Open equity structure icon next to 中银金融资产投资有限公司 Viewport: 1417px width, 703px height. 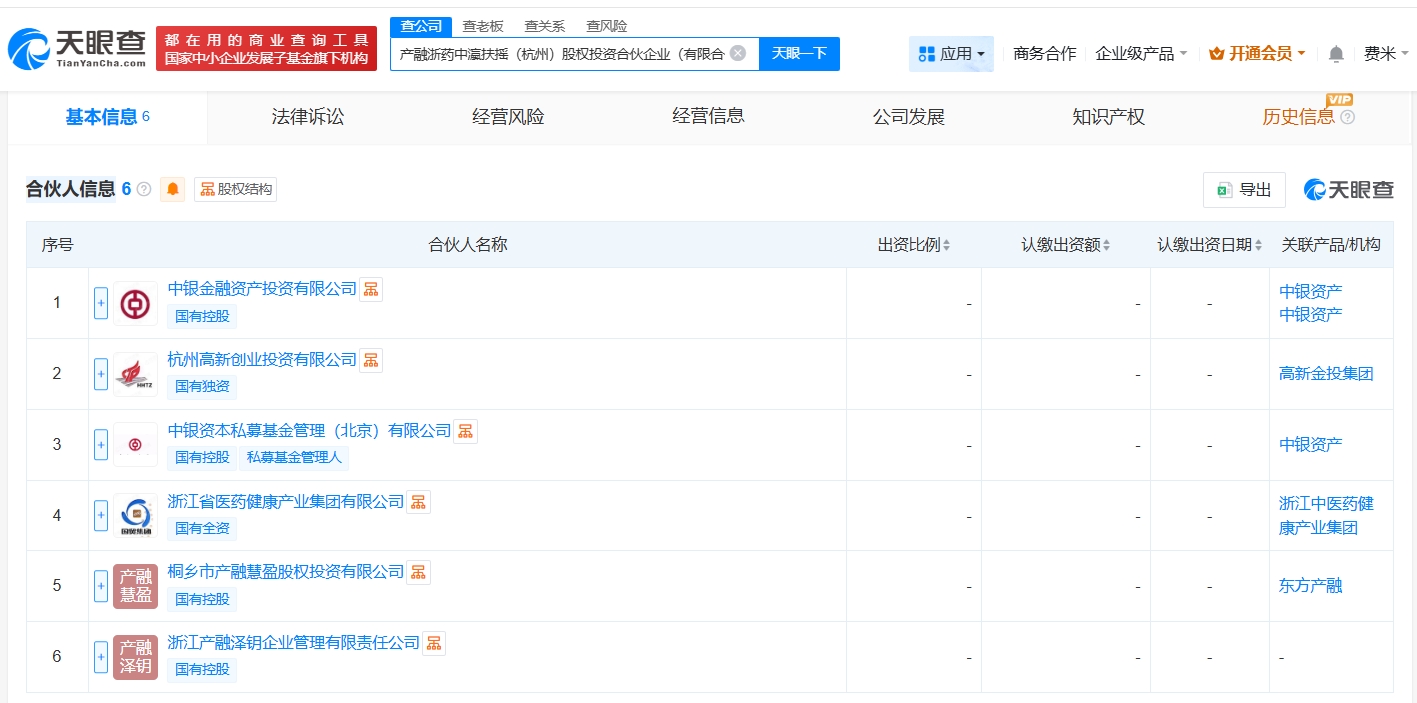point(371,289)
